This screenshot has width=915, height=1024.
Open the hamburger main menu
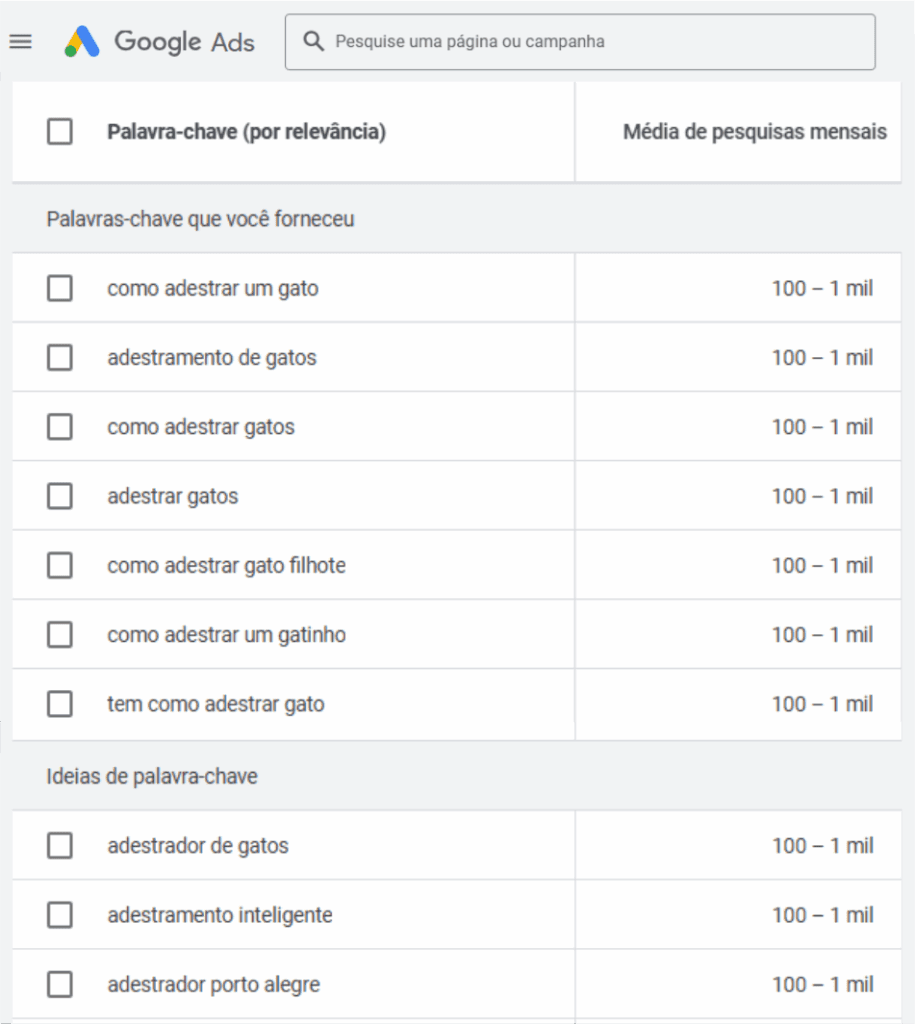(20, 42)
